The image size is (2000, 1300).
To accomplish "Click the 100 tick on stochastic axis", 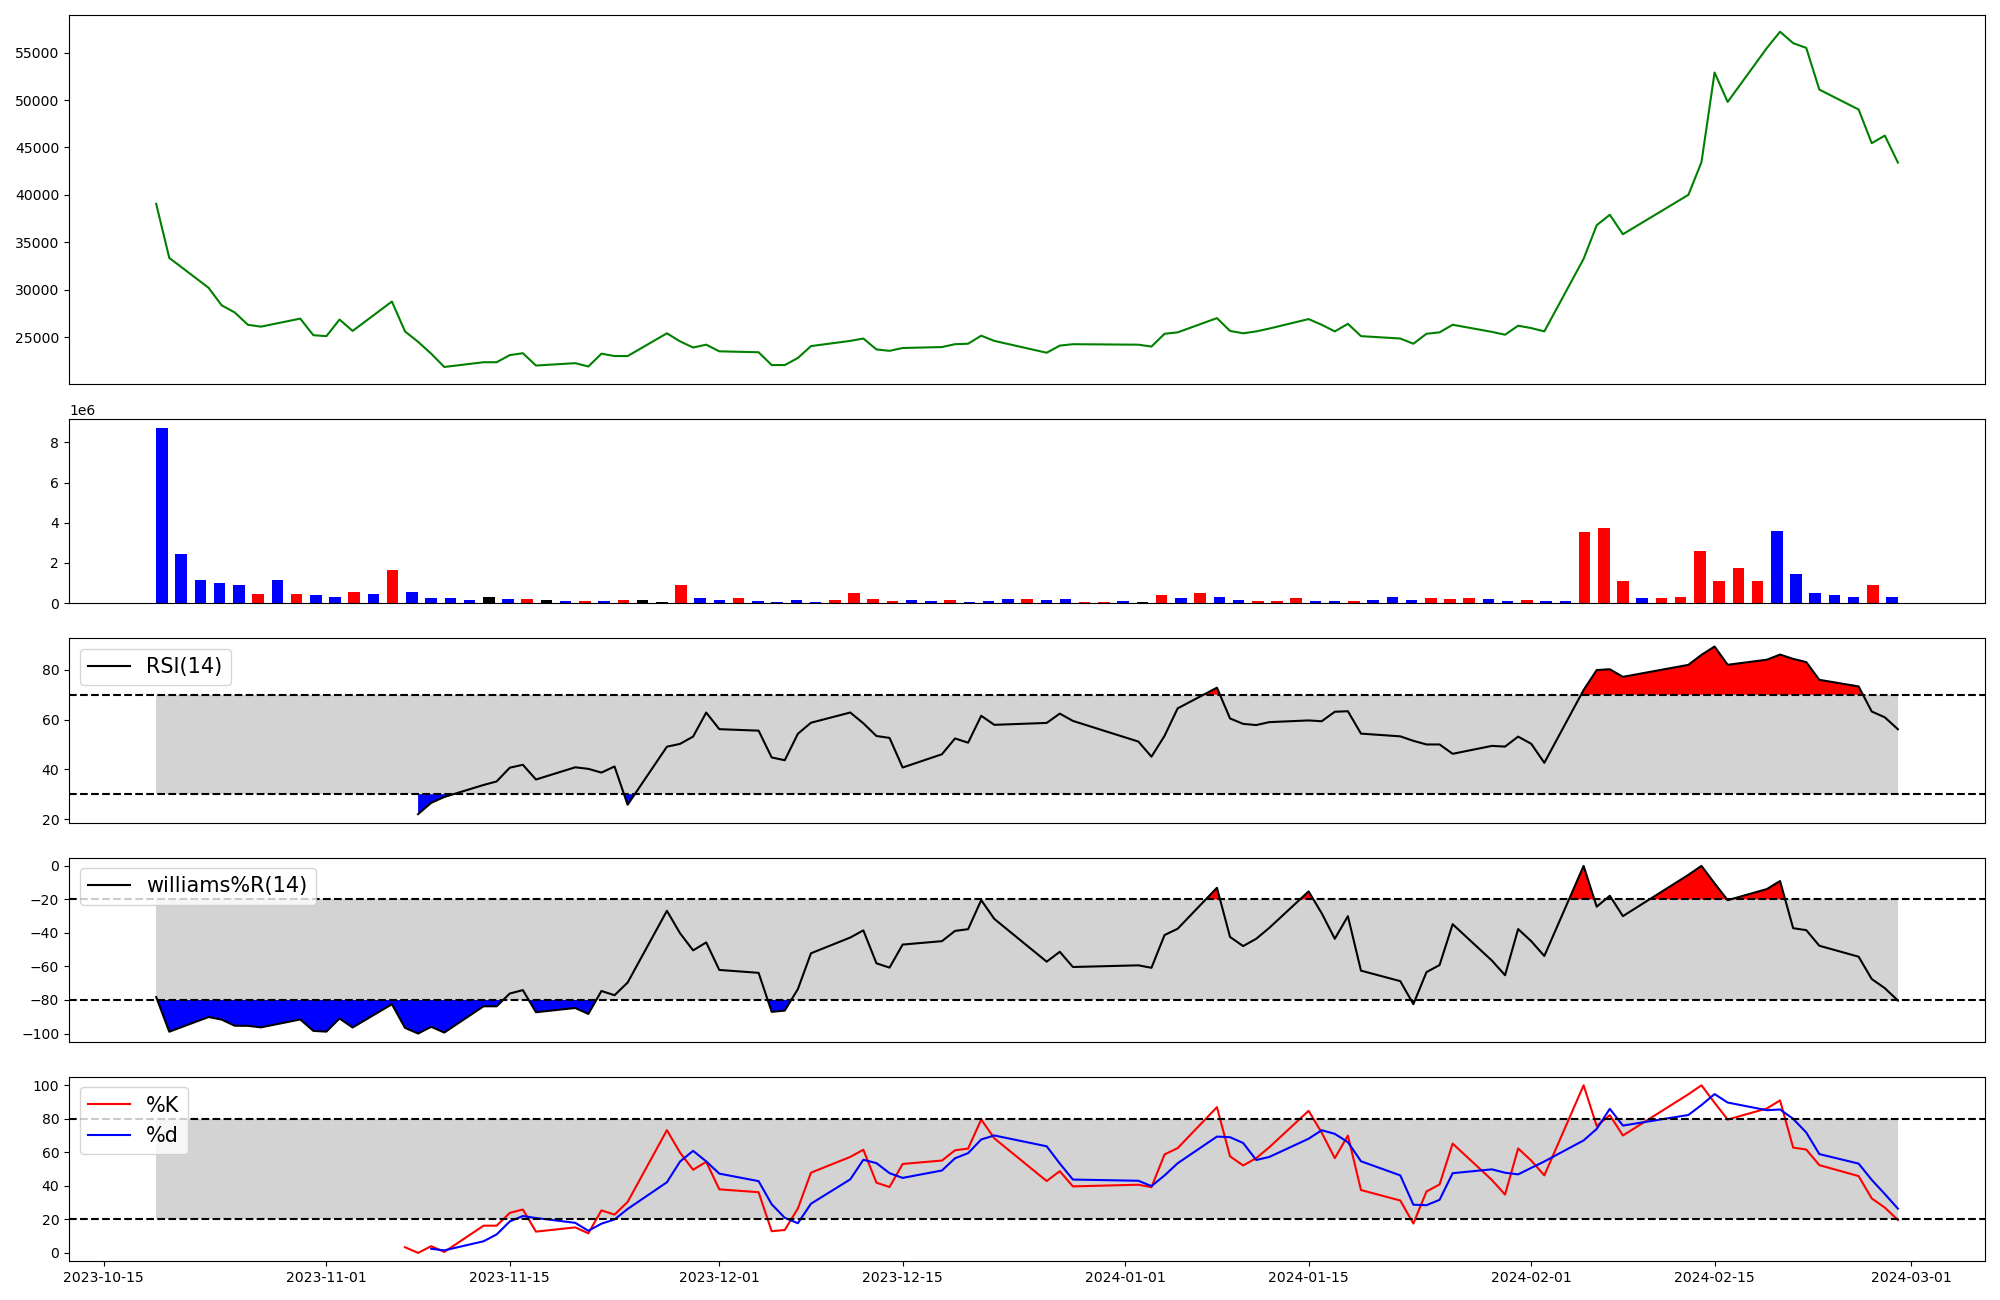I will [x=46, y=1086].
